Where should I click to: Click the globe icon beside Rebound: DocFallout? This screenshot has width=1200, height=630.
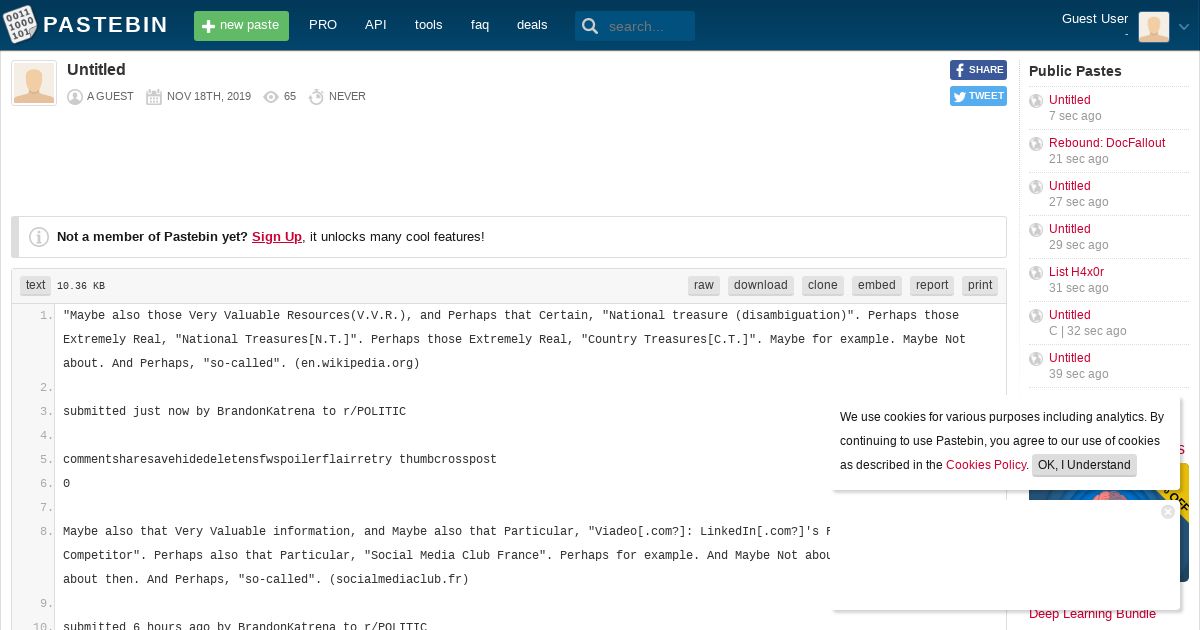[1036, 144]
